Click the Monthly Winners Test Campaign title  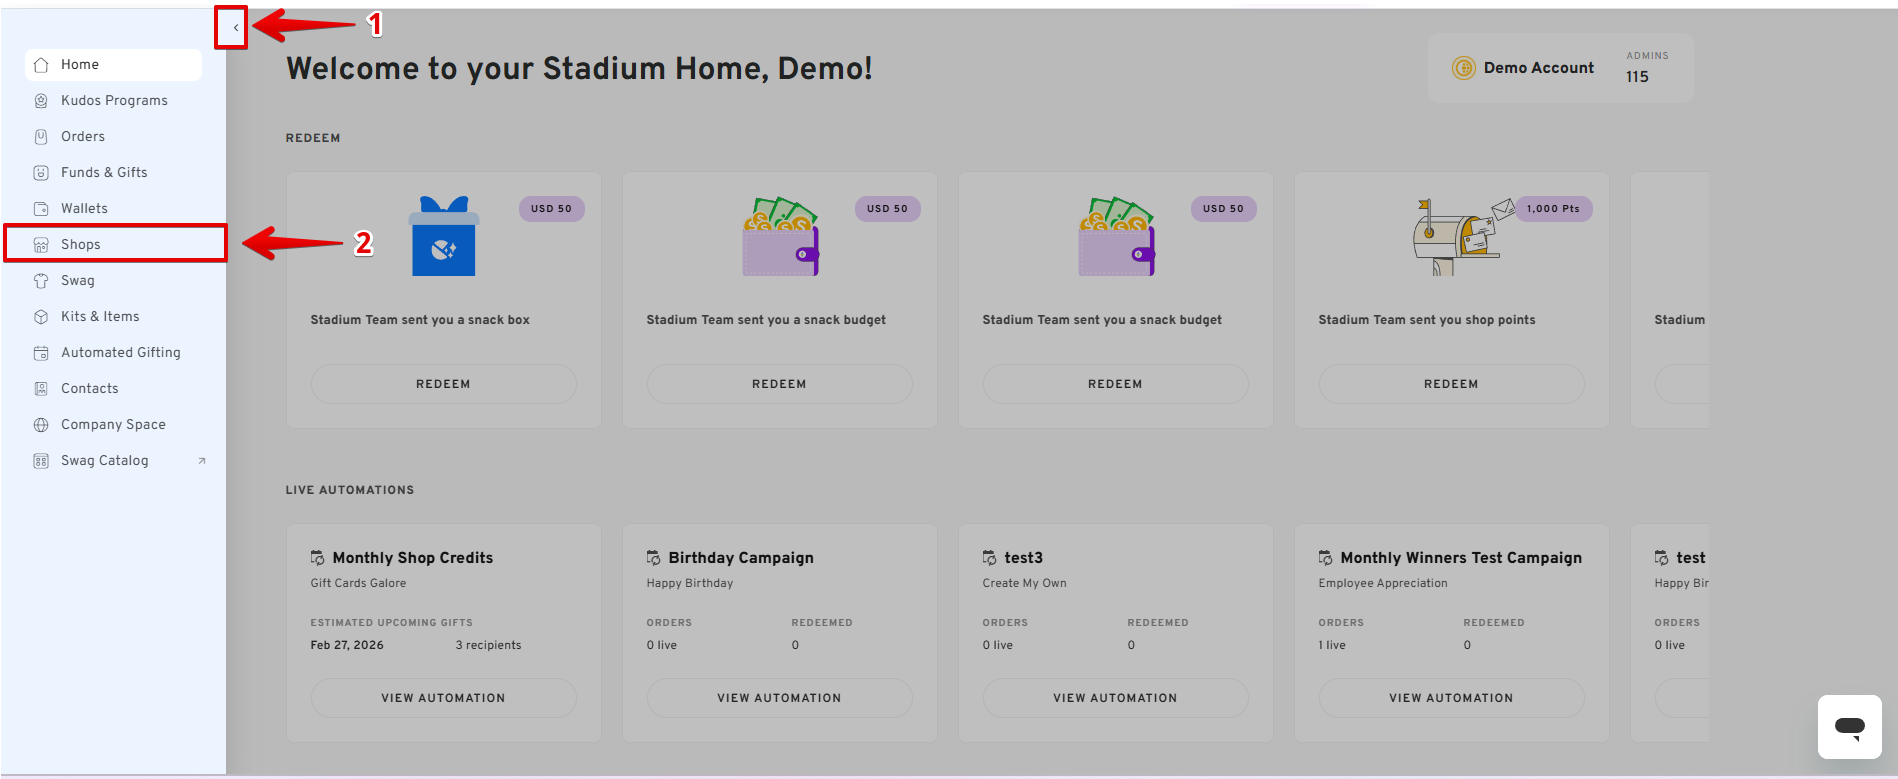[1461, 558]
